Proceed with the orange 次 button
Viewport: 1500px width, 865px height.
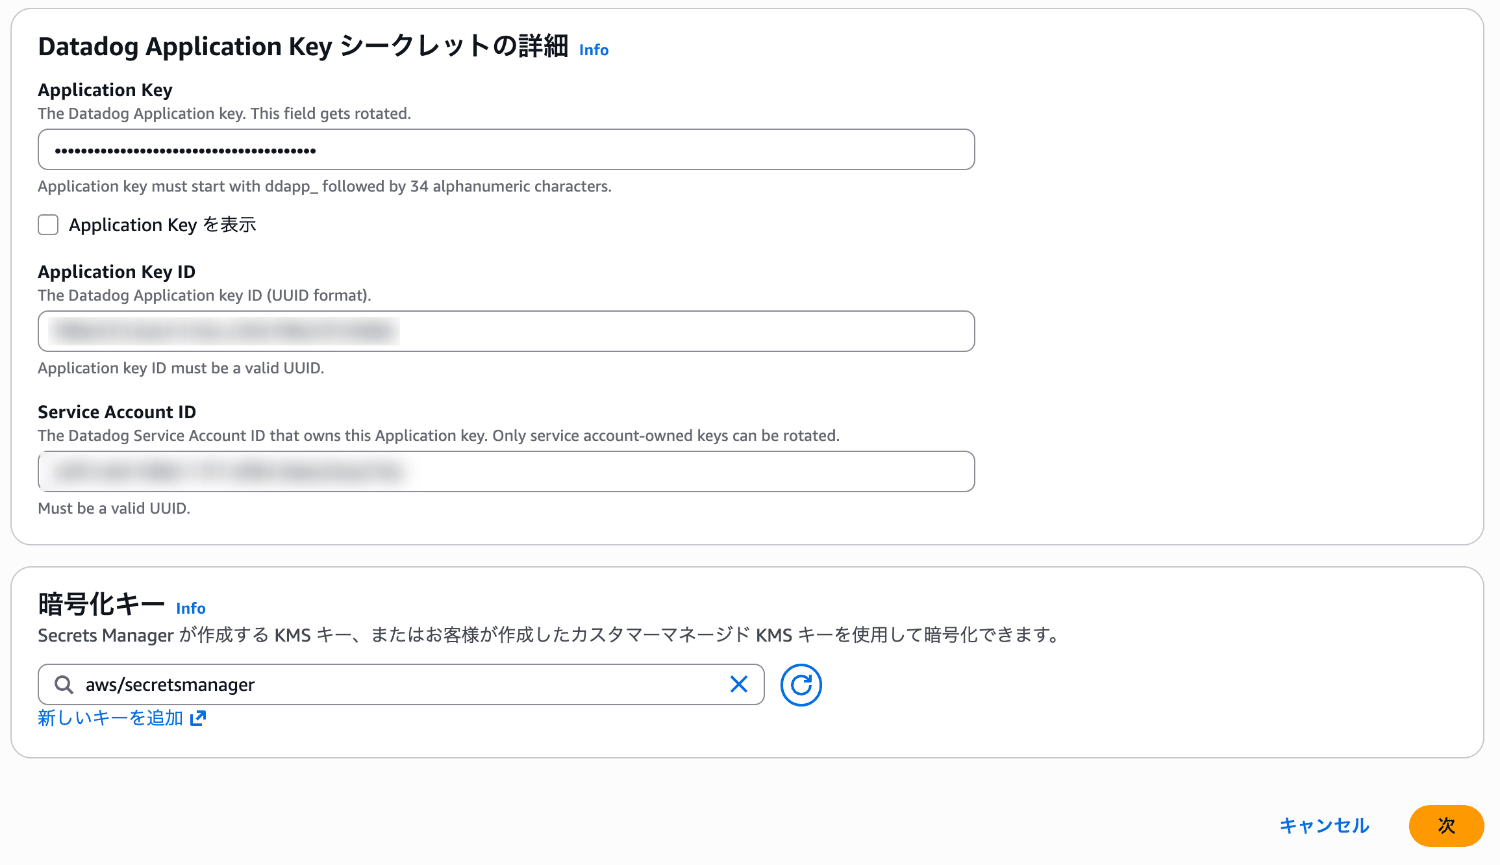point(1446,826)
